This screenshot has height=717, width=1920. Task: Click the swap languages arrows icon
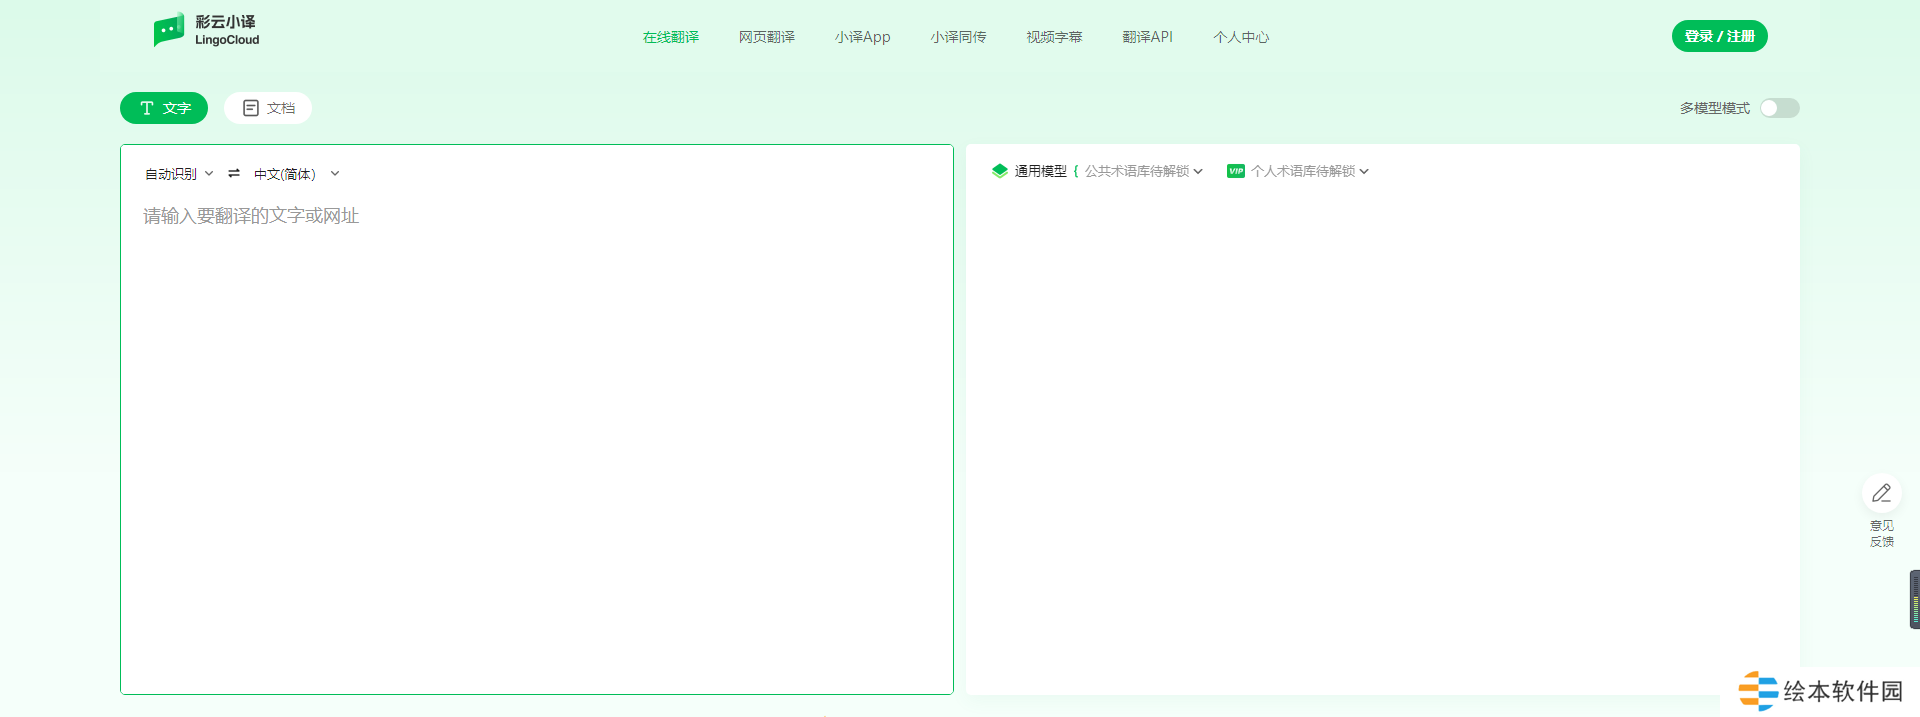coord(234,173)
